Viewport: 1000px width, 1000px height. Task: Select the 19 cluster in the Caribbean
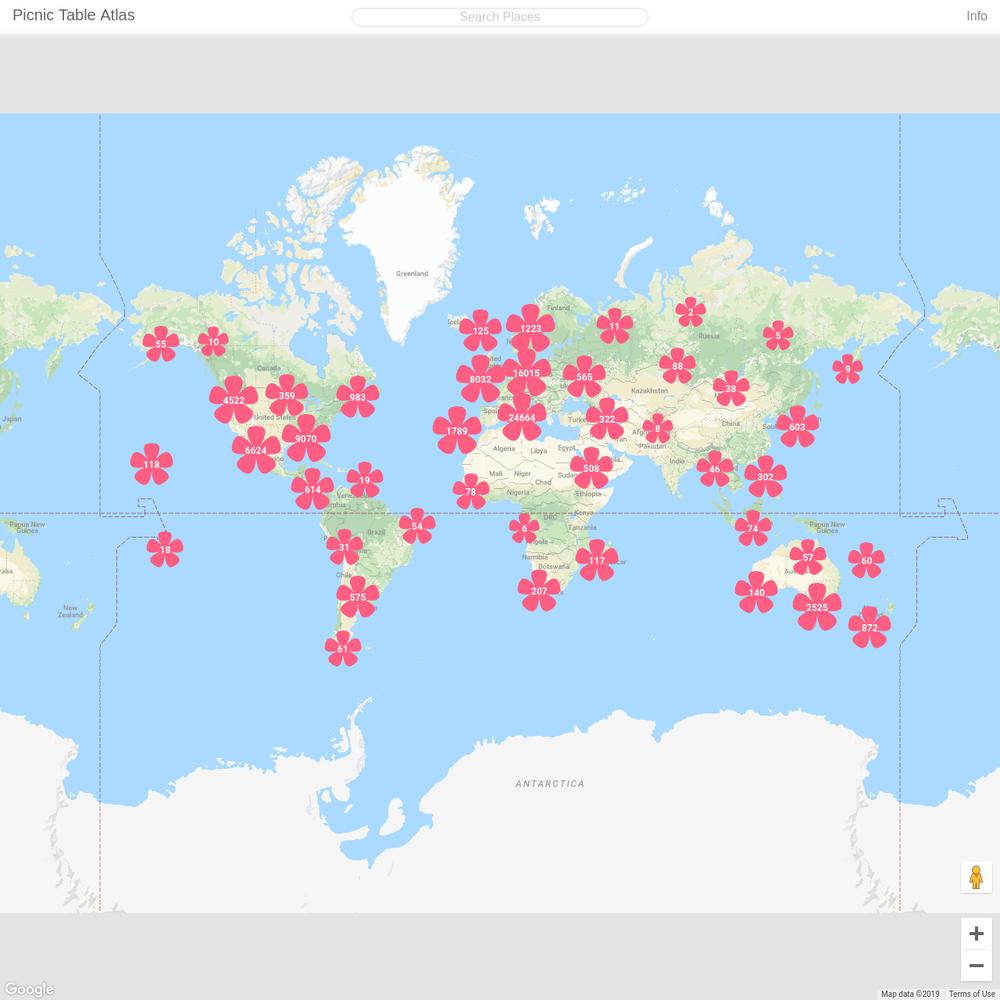click(365, 480)
